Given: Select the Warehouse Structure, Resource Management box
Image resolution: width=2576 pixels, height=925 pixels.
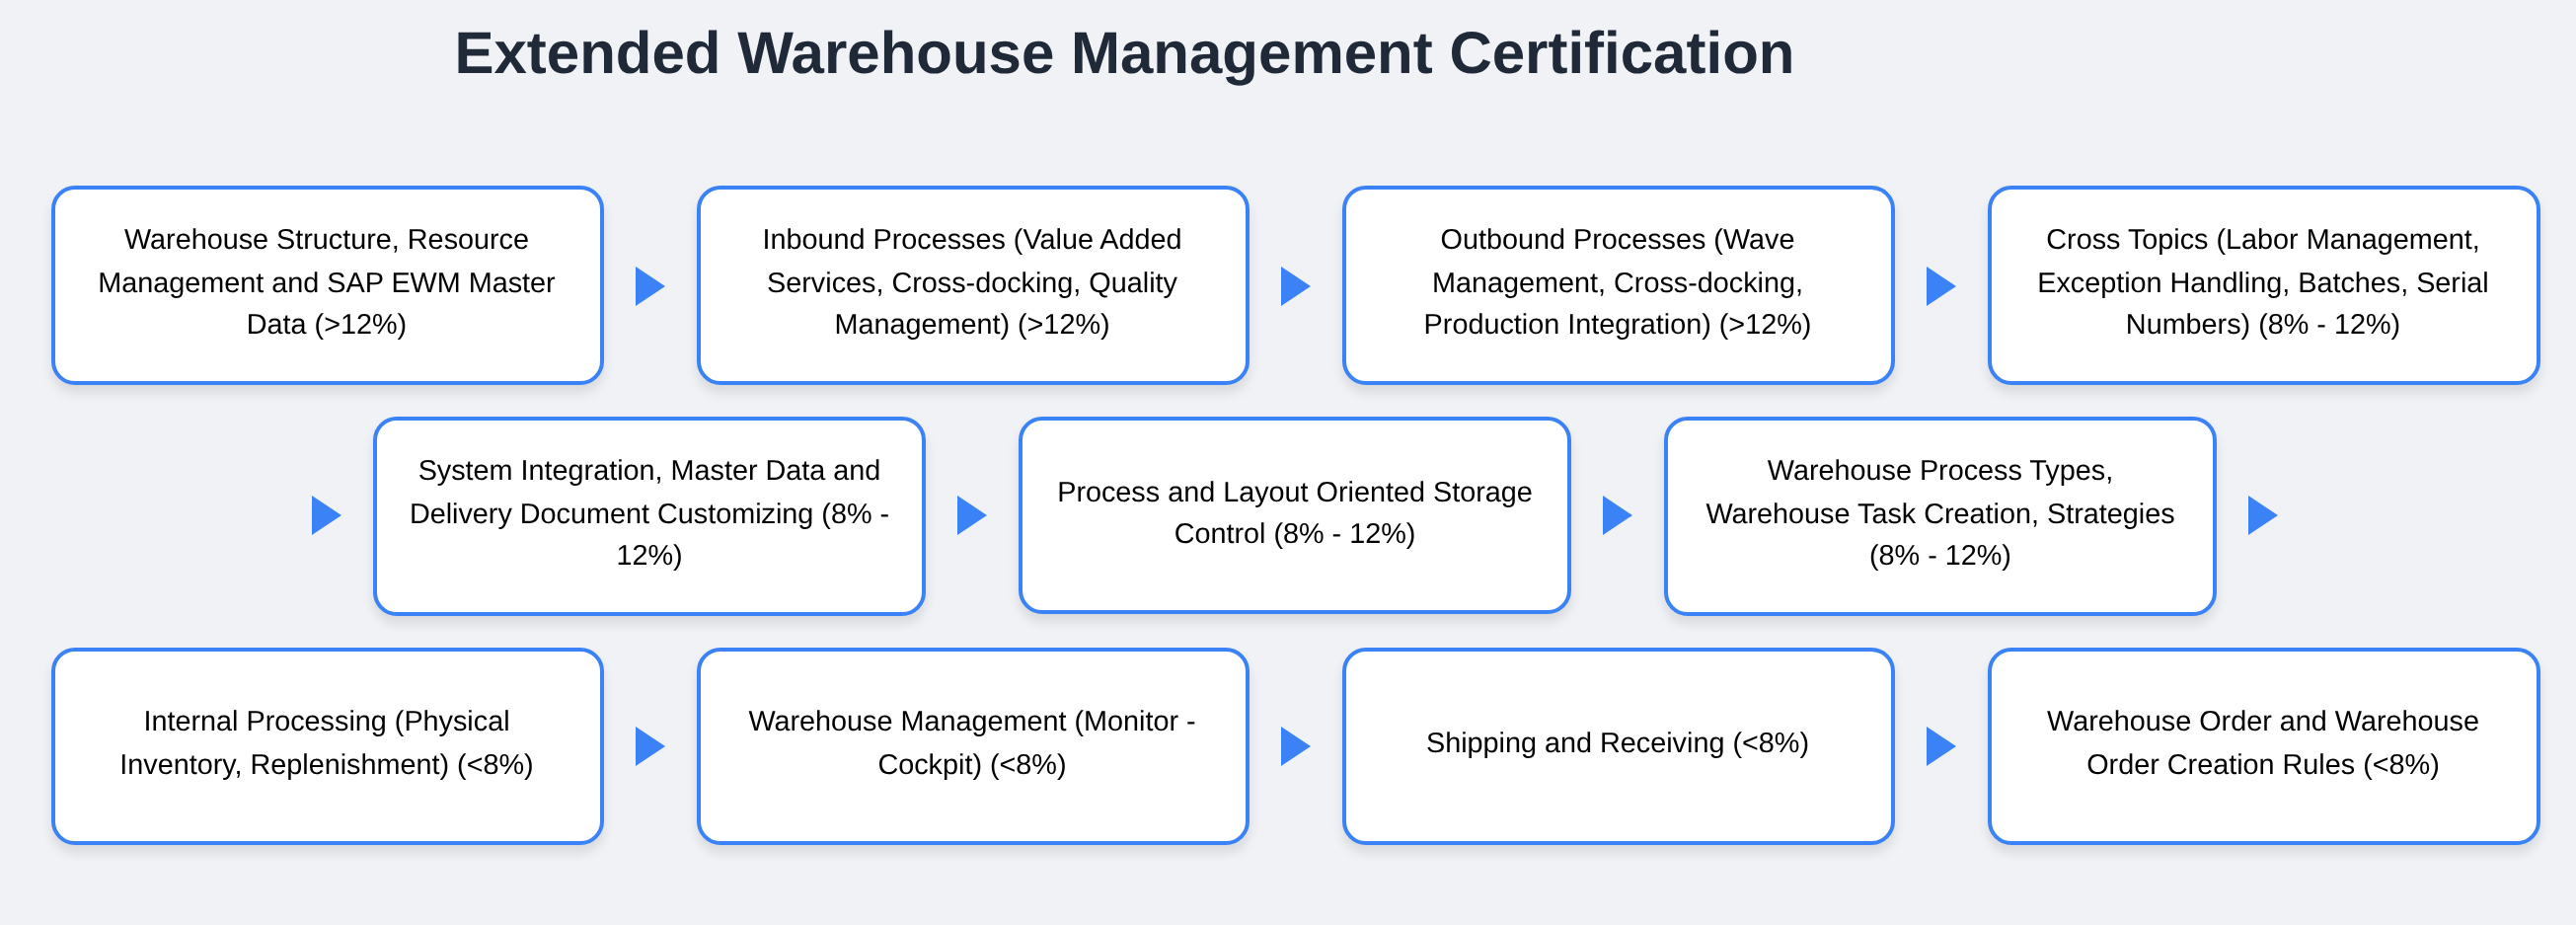Looking at the screenshot, I should 327,284.
